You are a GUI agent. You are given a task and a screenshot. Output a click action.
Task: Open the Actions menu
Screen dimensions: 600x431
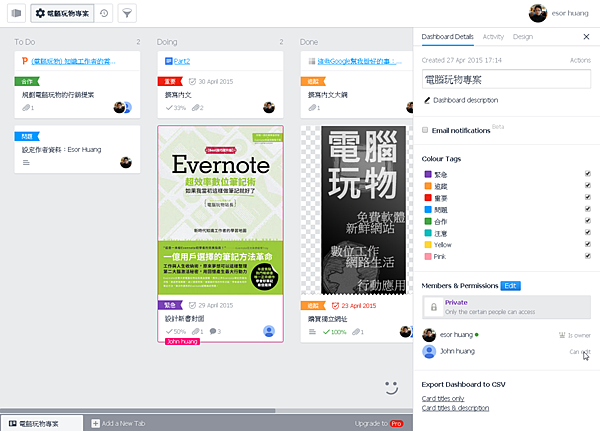[x=580, y=60]
